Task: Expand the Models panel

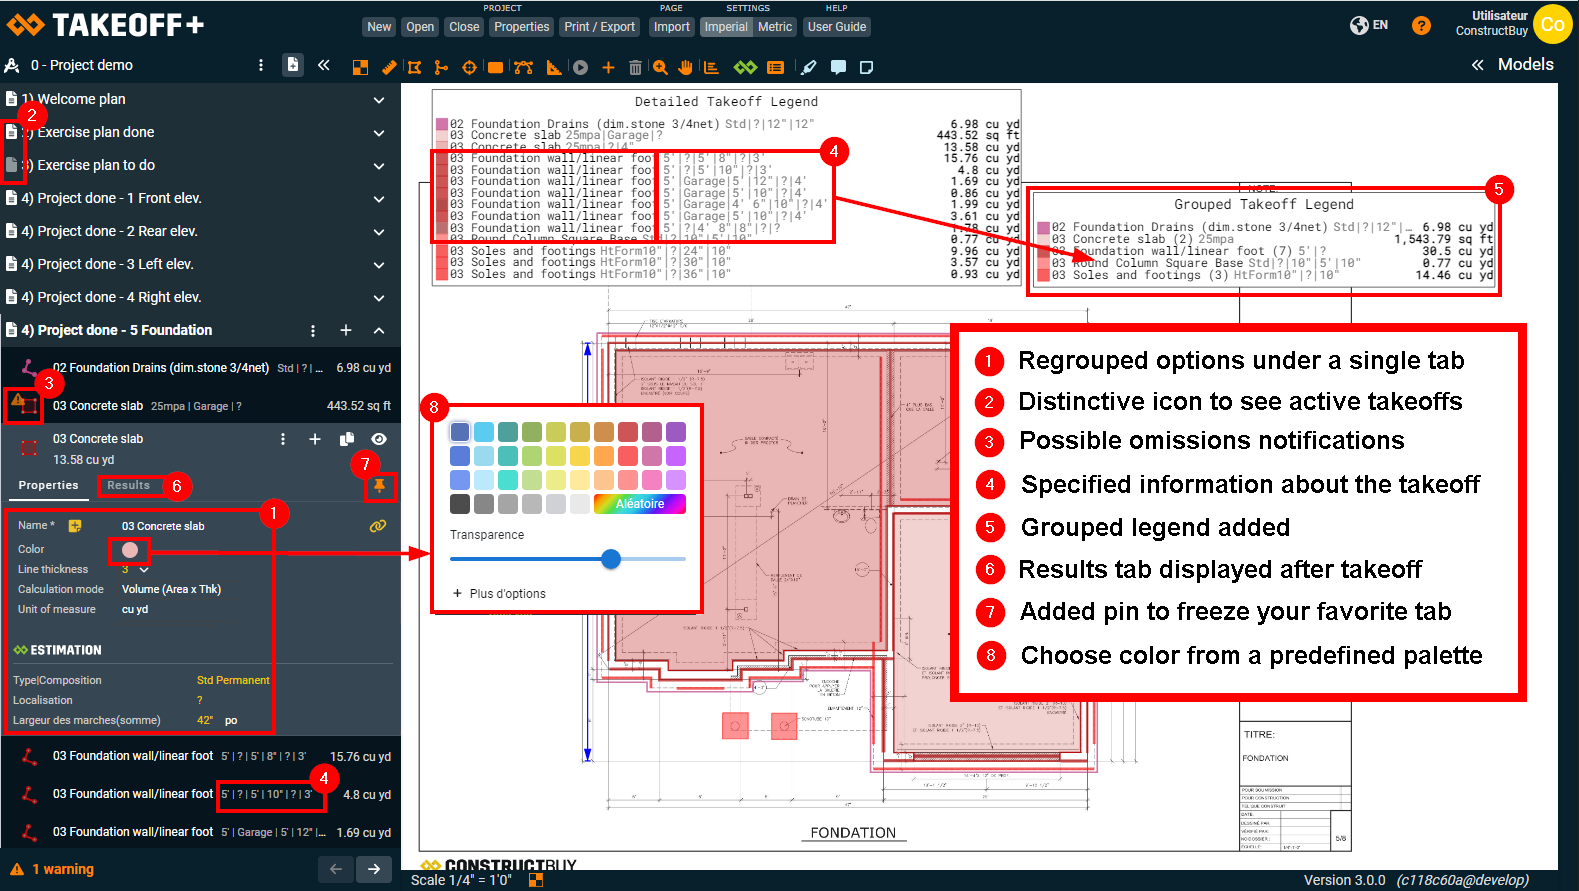Action: tap(1512, 64)
